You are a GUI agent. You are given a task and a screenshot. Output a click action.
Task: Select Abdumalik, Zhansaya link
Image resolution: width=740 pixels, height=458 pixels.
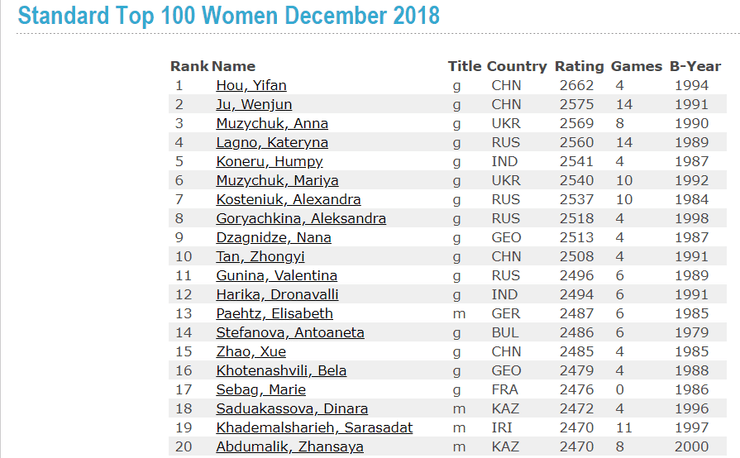pyautogui.click(x=290, y=447)
